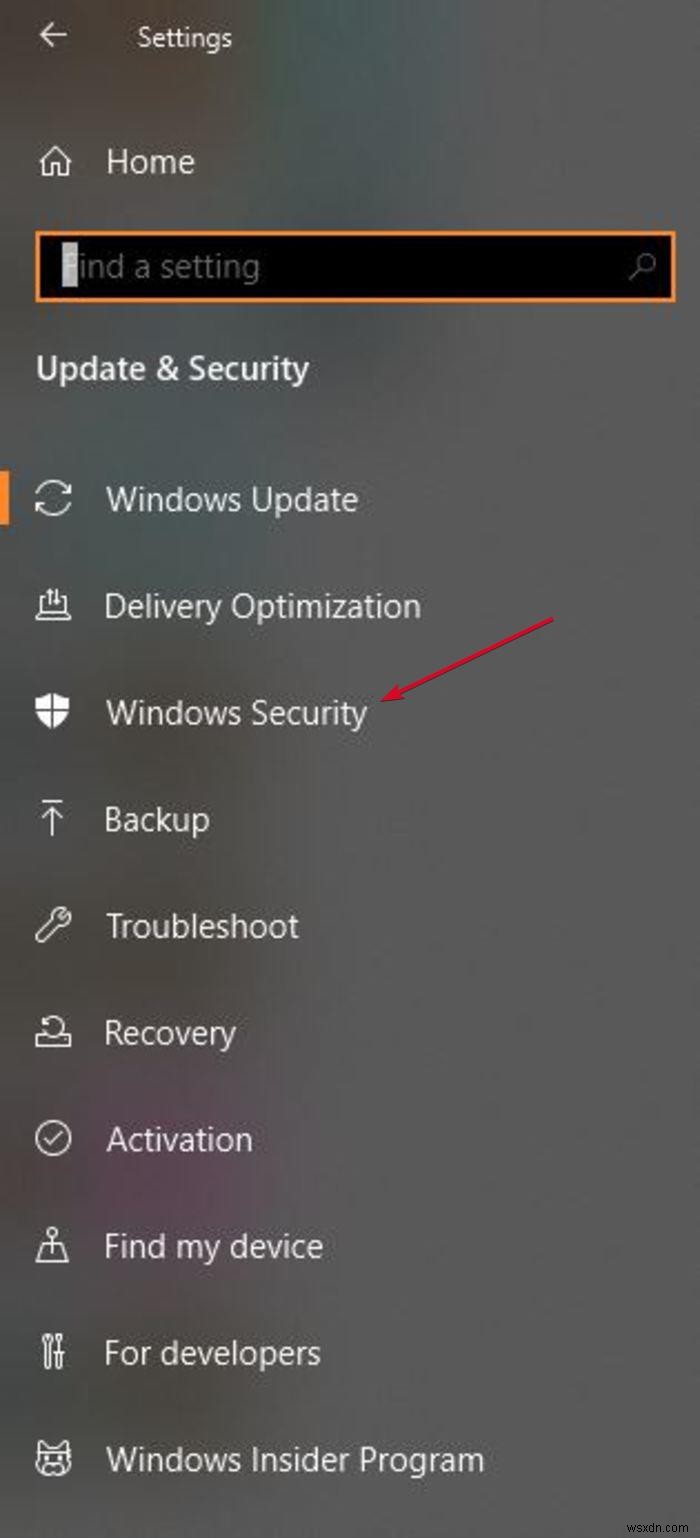Click the search magnifier icon
This screenshot has width=700, height=1538.
643,266
